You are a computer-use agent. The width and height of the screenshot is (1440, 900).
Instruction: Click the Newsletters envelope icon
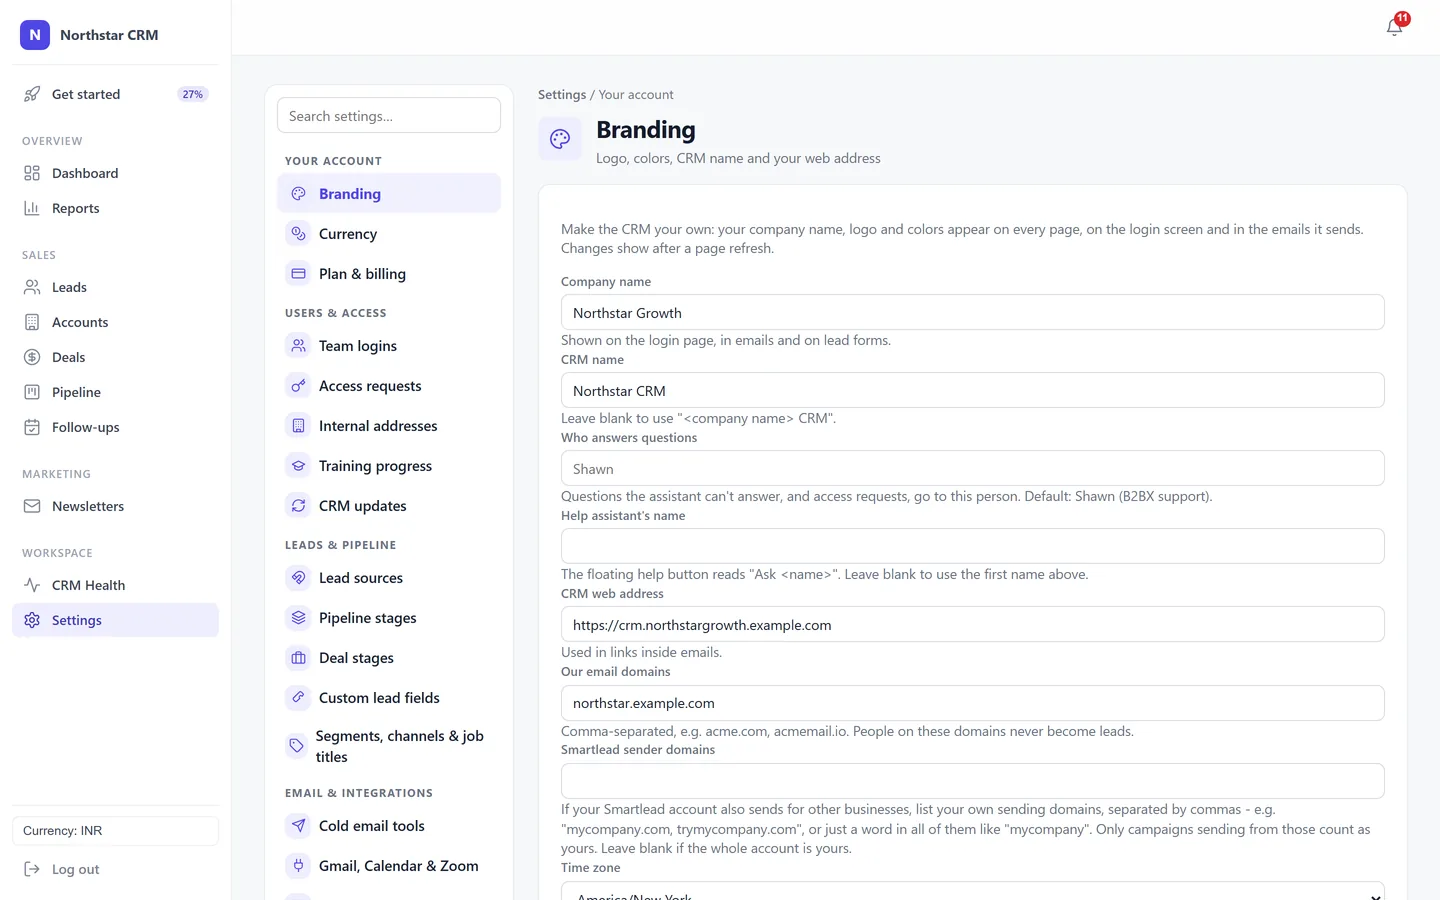pos(32,506)
